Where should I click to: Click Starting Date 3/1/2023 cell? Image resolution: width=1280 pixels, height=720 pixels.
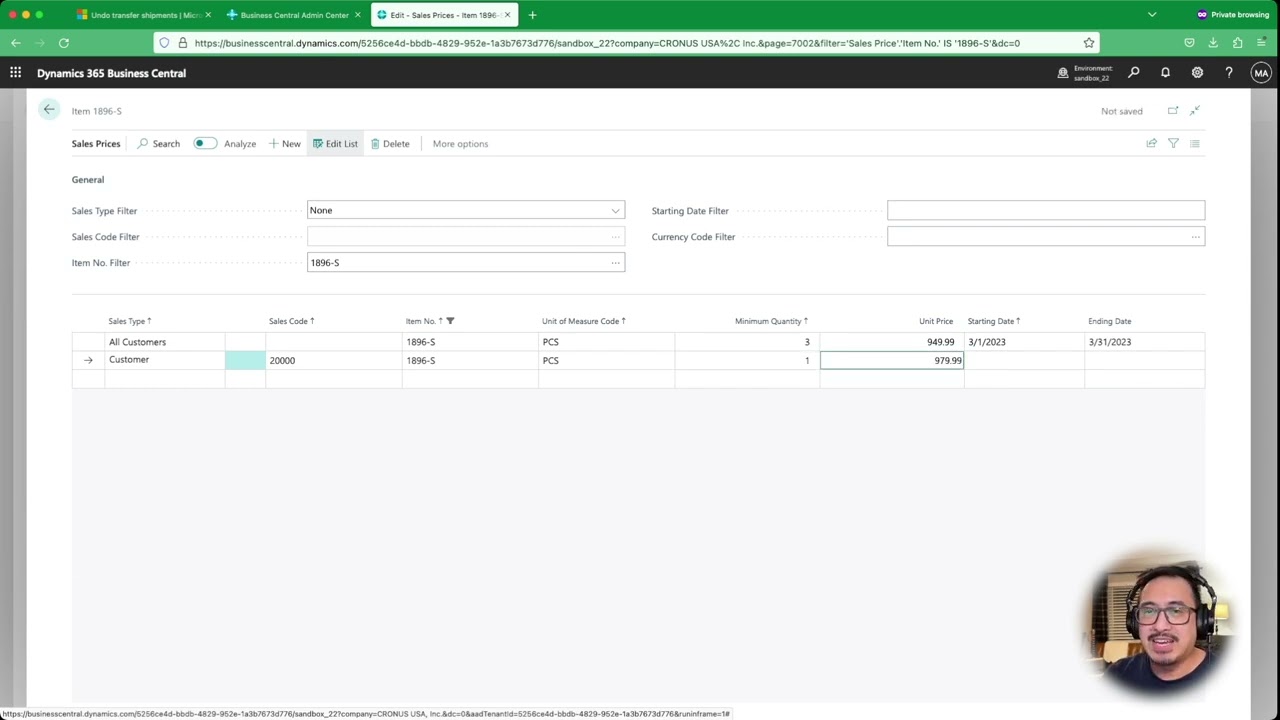1024,342
